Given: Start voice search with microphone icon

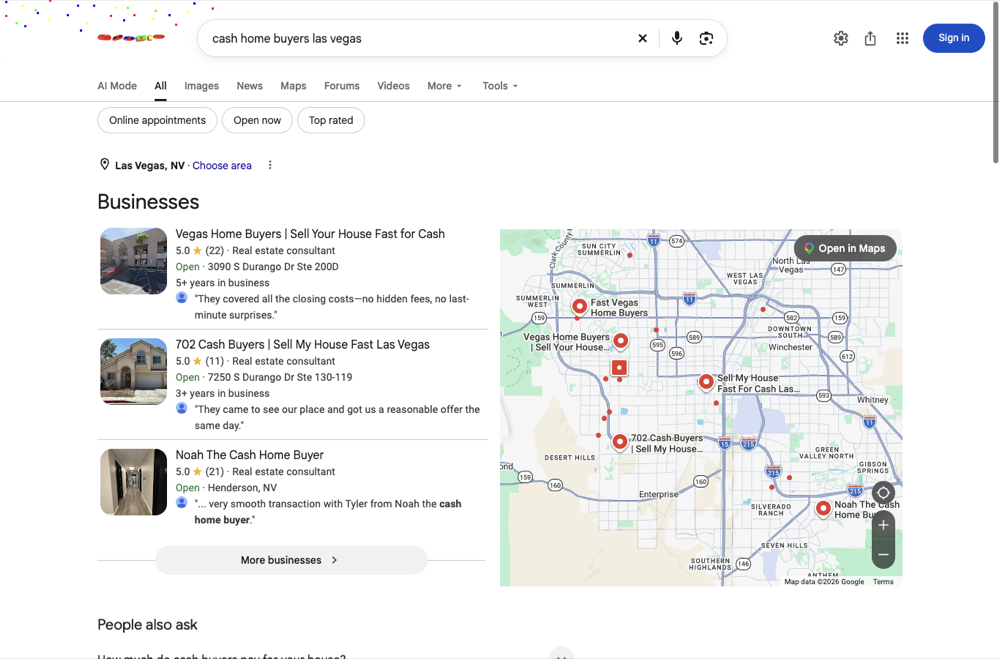Looking at the screenshot, I should pos(677,38).
